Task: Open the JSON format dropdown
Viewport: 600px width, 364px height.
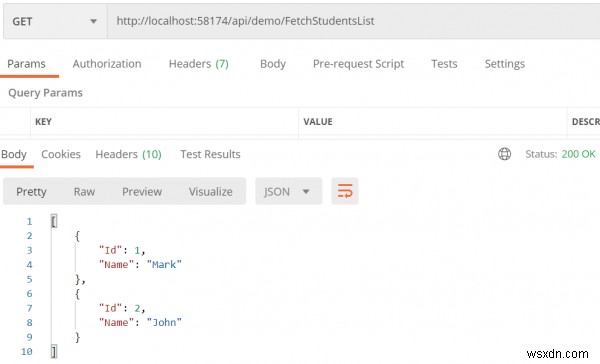Action: click(289, 191)
